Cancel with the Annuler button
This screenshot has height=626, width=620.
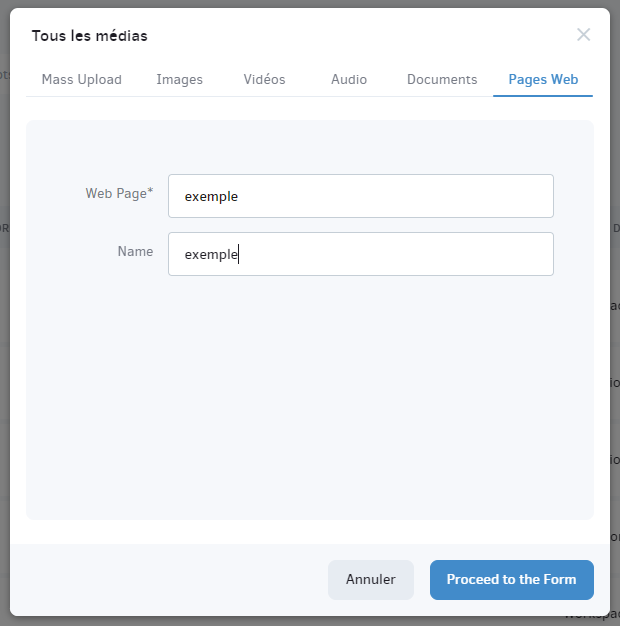(x=370, y=579)
